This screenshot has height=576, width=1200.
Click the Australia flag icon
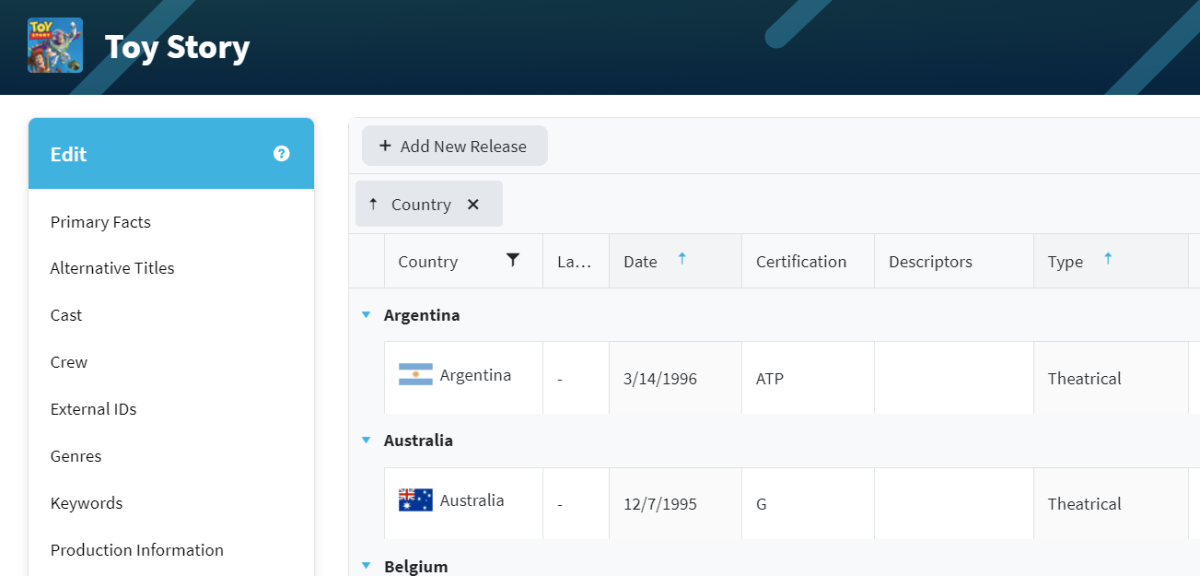point(415,500)
